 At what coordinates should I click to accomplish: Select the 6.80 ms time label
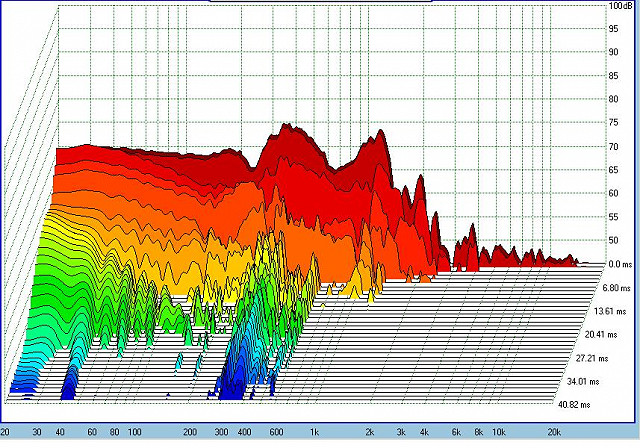pos(616,288)
